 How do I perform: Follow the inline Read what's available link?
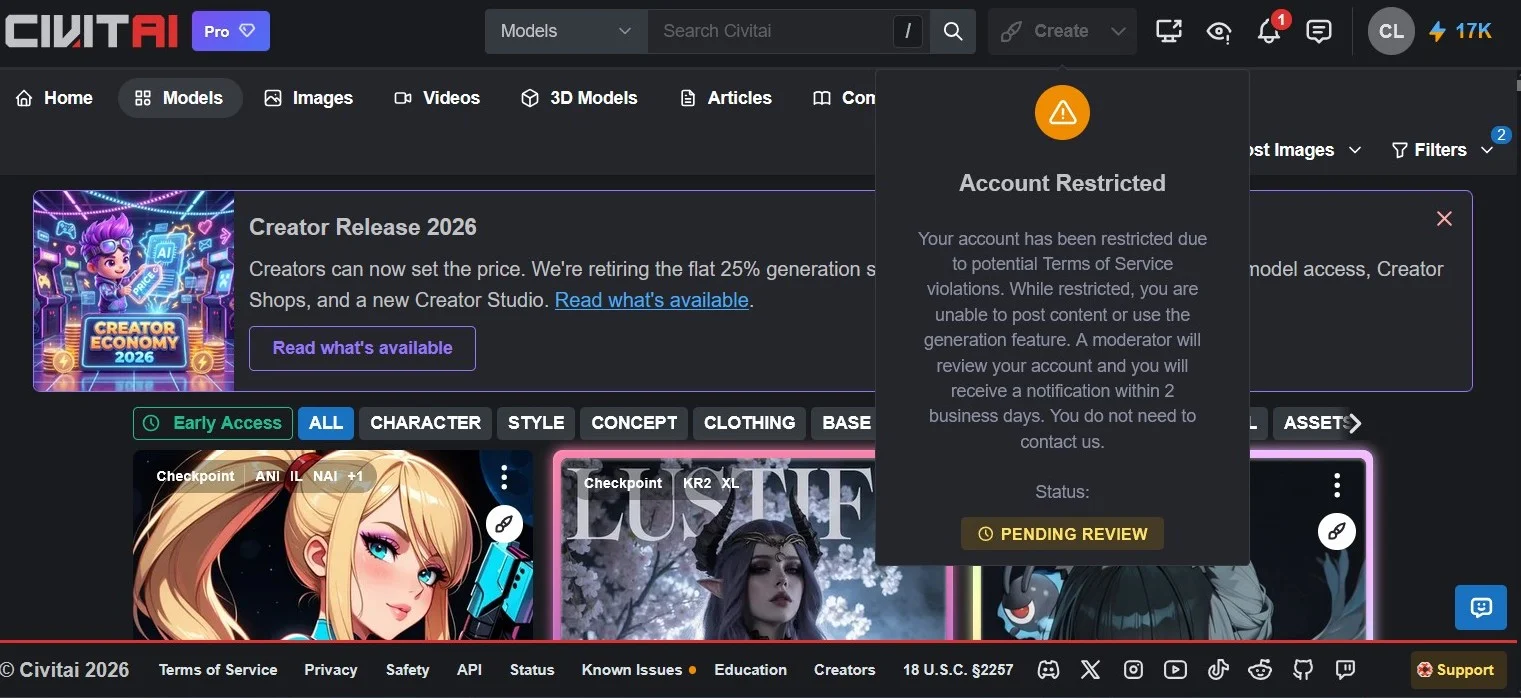pyautogui.click(x=652, y=300)
